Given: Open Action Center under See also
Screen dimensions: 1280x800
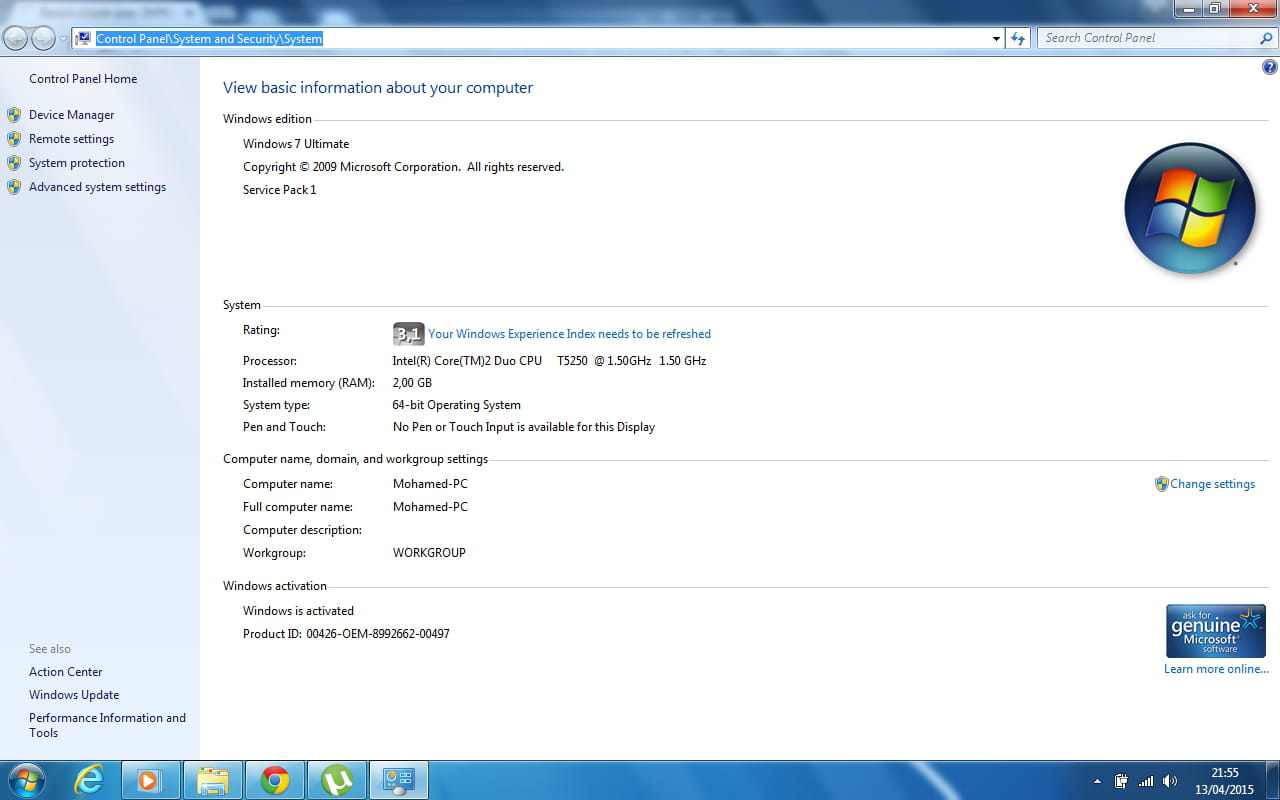Looking at the screenshot, I should [x=65, y=672].
